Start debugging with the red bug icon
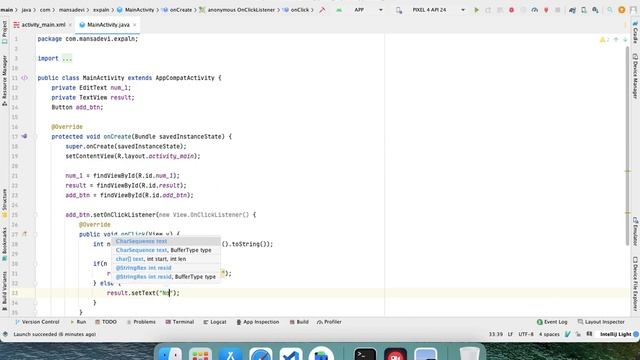 pos(511,10)
